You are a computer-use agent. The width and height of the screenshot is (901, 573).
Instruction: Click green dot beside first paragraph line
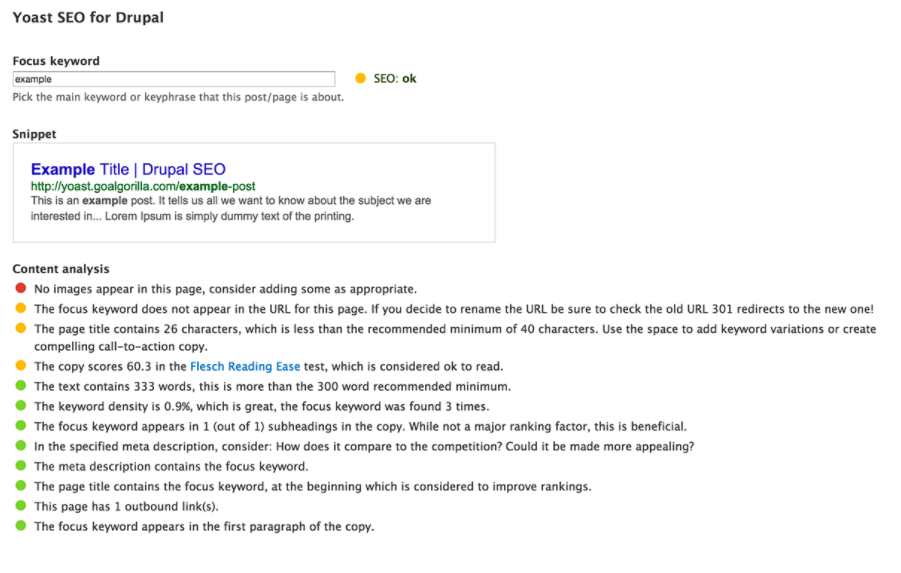[x=21, y=525]
